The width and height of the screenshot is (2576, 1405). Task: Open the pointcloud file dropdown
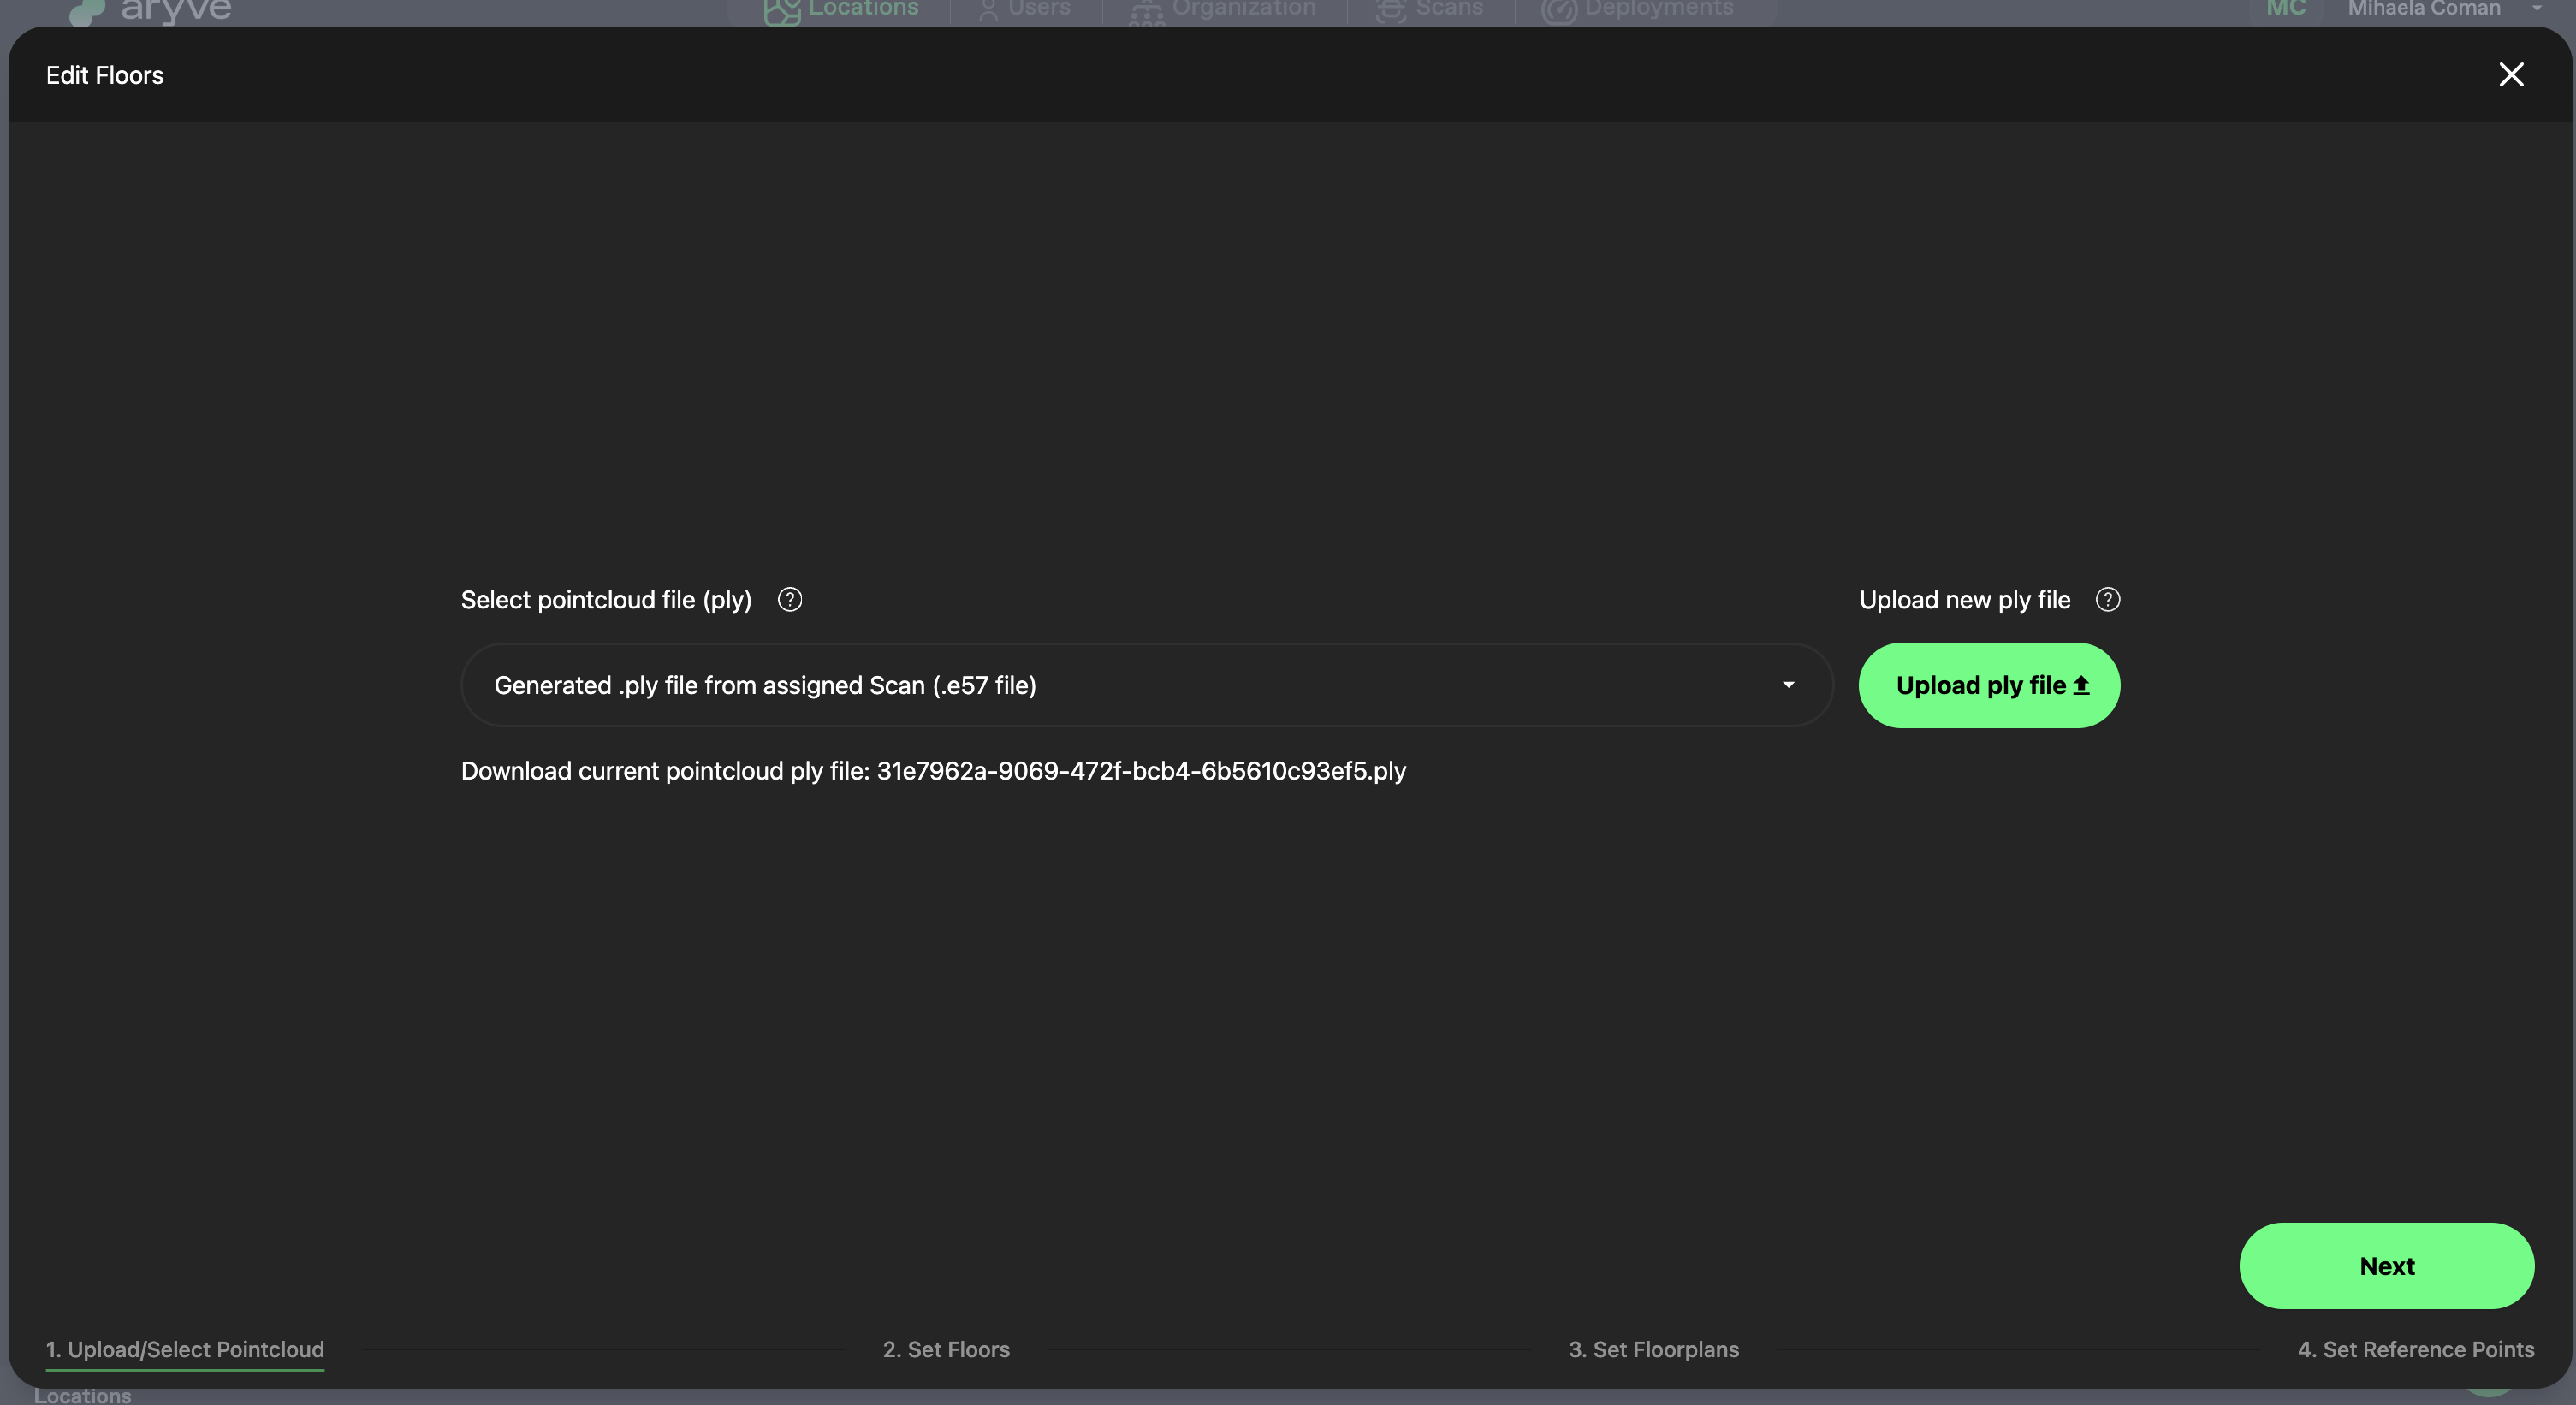1145,685
